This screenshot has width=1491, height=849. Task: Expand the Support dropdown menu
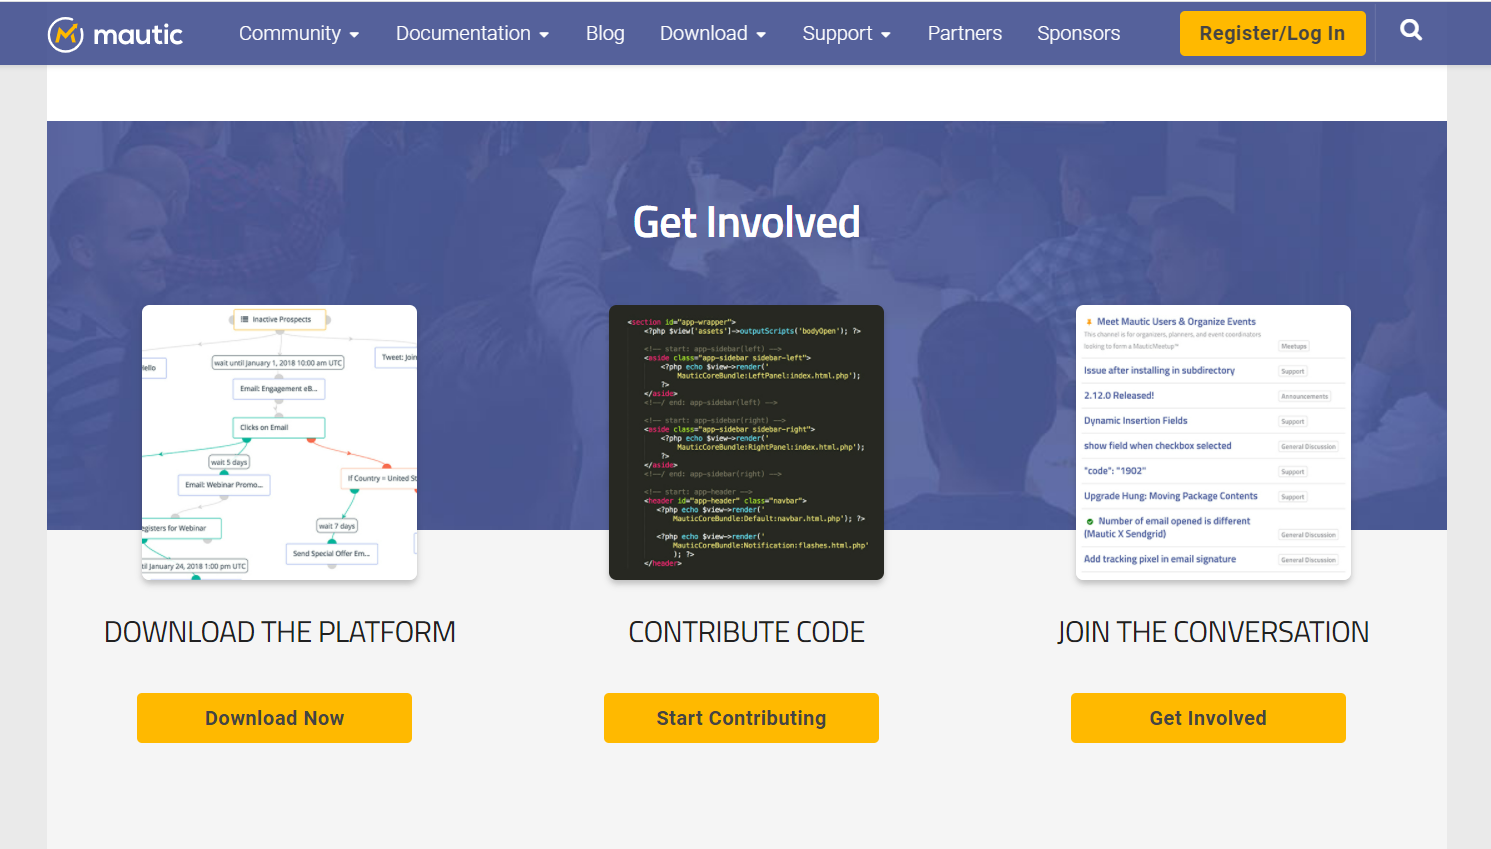pyautogui.click(x=846, y=33)
